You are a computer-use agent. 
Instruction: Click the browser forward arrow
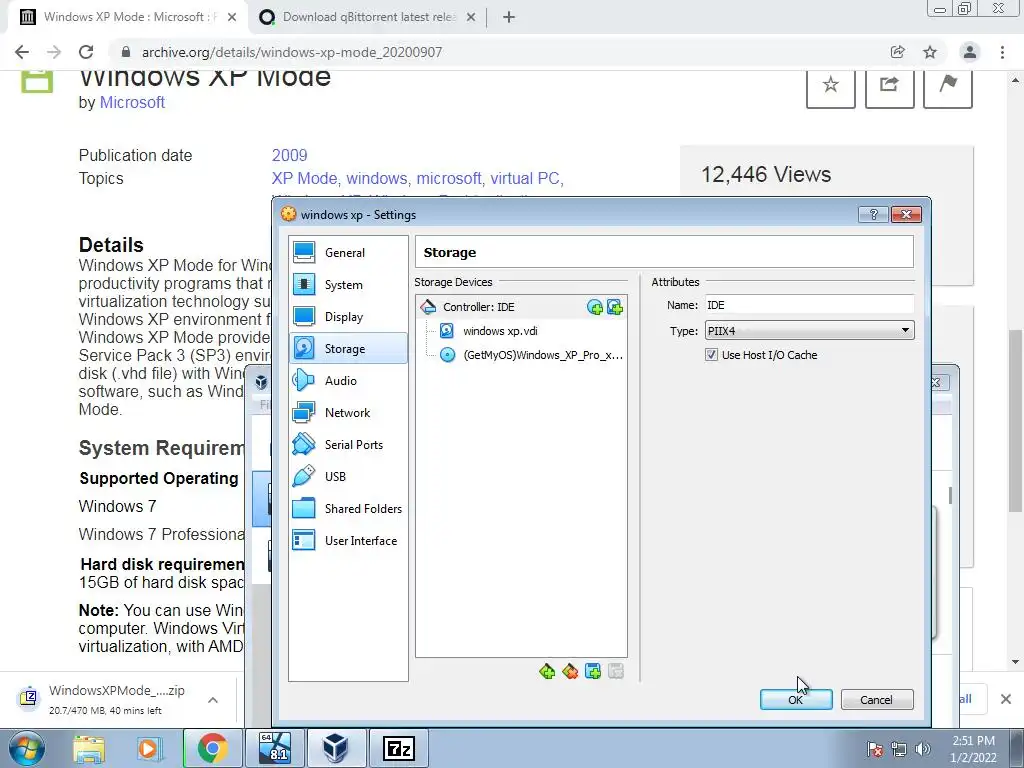(54, 52)
